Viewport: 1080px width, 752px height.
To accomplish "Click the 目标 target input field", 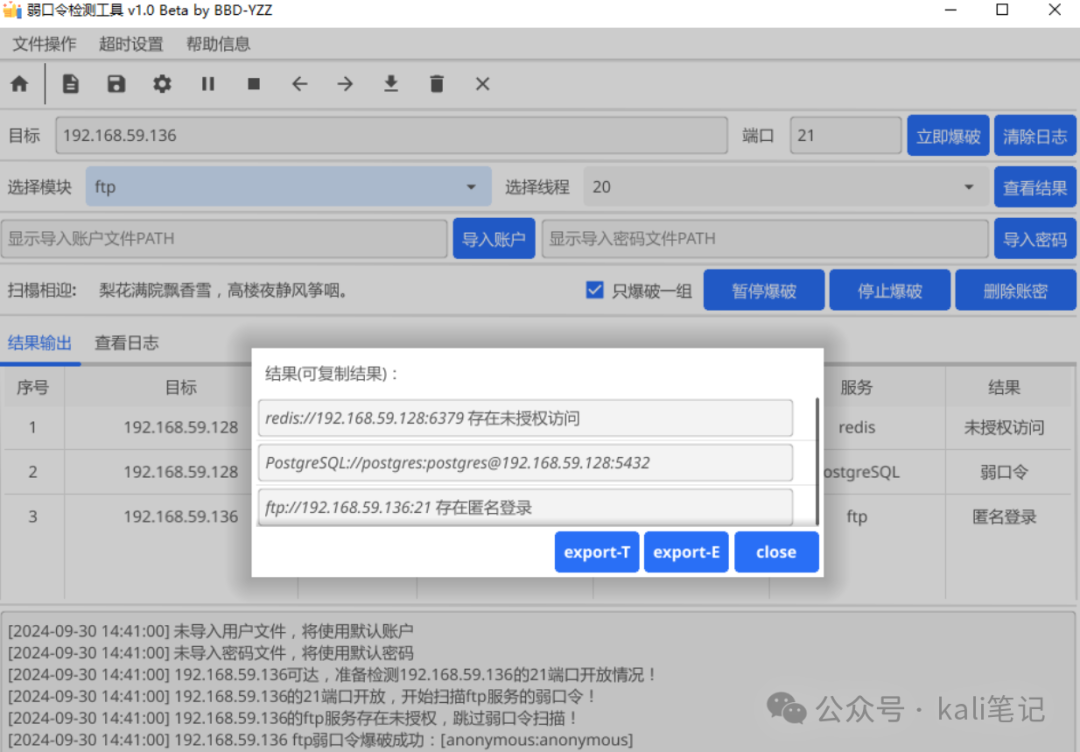I will [390, 135].
